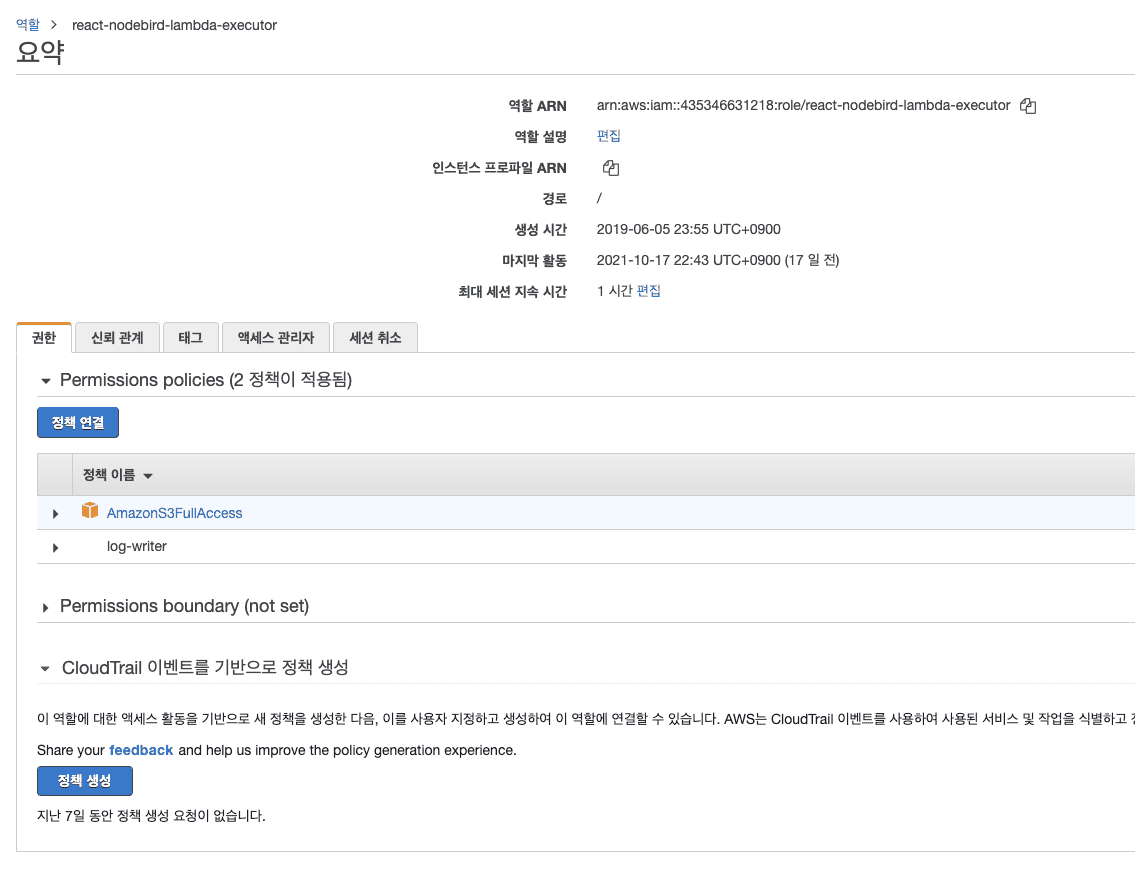This screenshot has height=871, width=1135.
Task: Edit the maximum session duration
Action: [x=649, y=291]
